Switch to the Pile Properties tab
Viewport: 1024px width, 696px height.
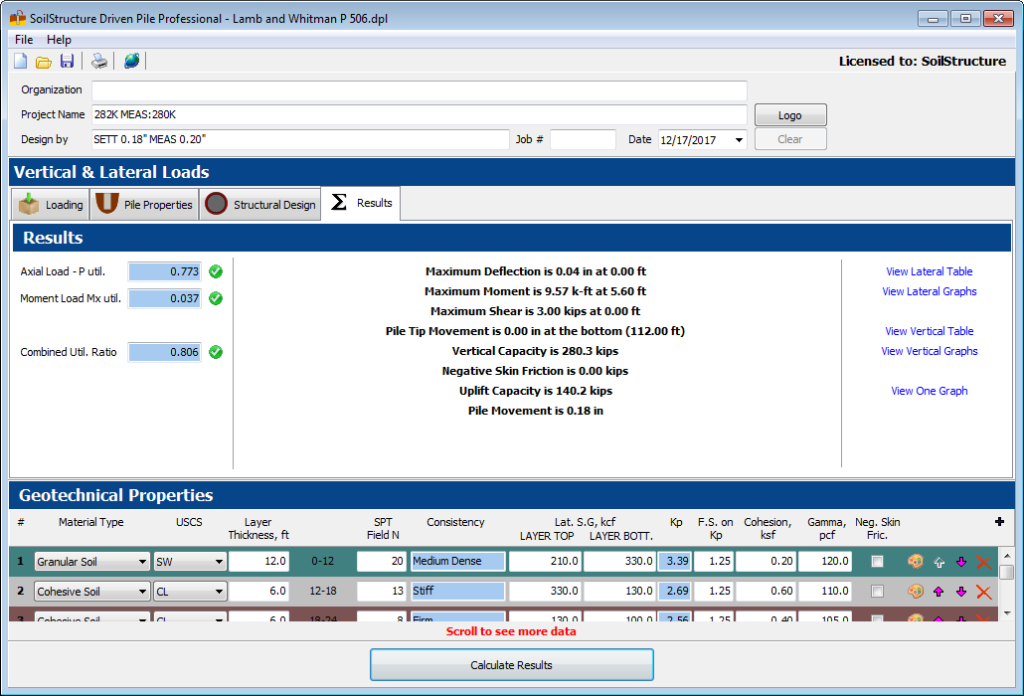(144, 204)
